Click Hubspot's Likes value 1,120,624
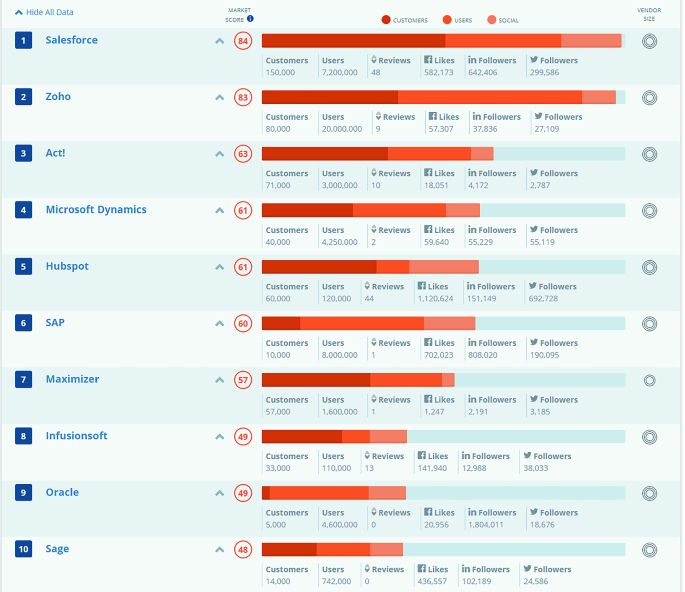Image resolution: width=685 pixels, height=592 pixels. pyautogui.click(x=435, y=298)
